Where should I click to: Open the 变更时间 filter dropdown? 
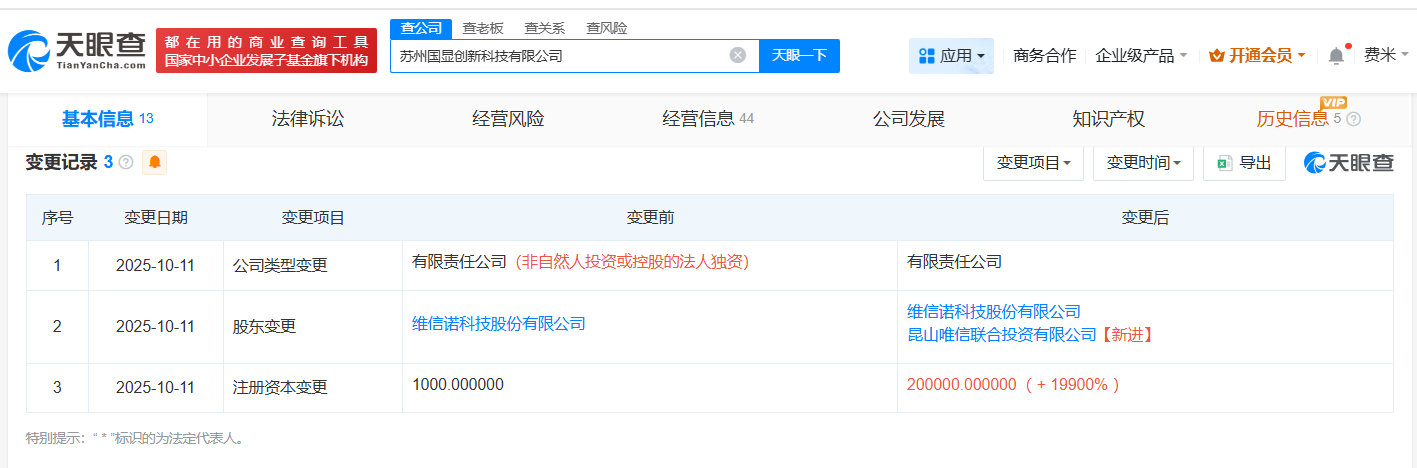(1144, 163)
